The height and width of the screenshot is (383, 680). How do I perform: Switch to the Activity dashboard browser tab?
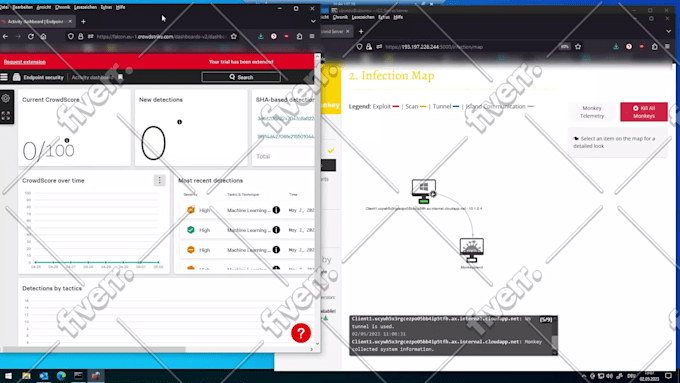[36, 21]
